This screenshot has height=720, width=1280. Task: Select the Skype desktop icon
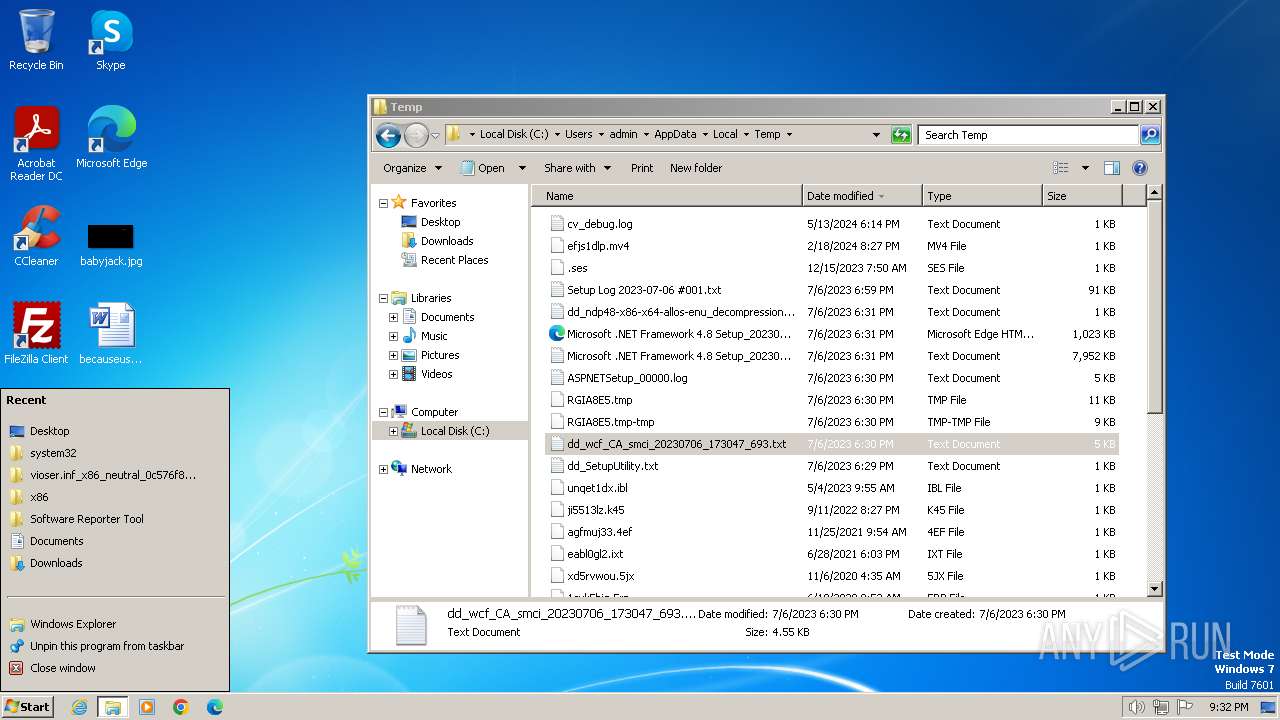110,40
